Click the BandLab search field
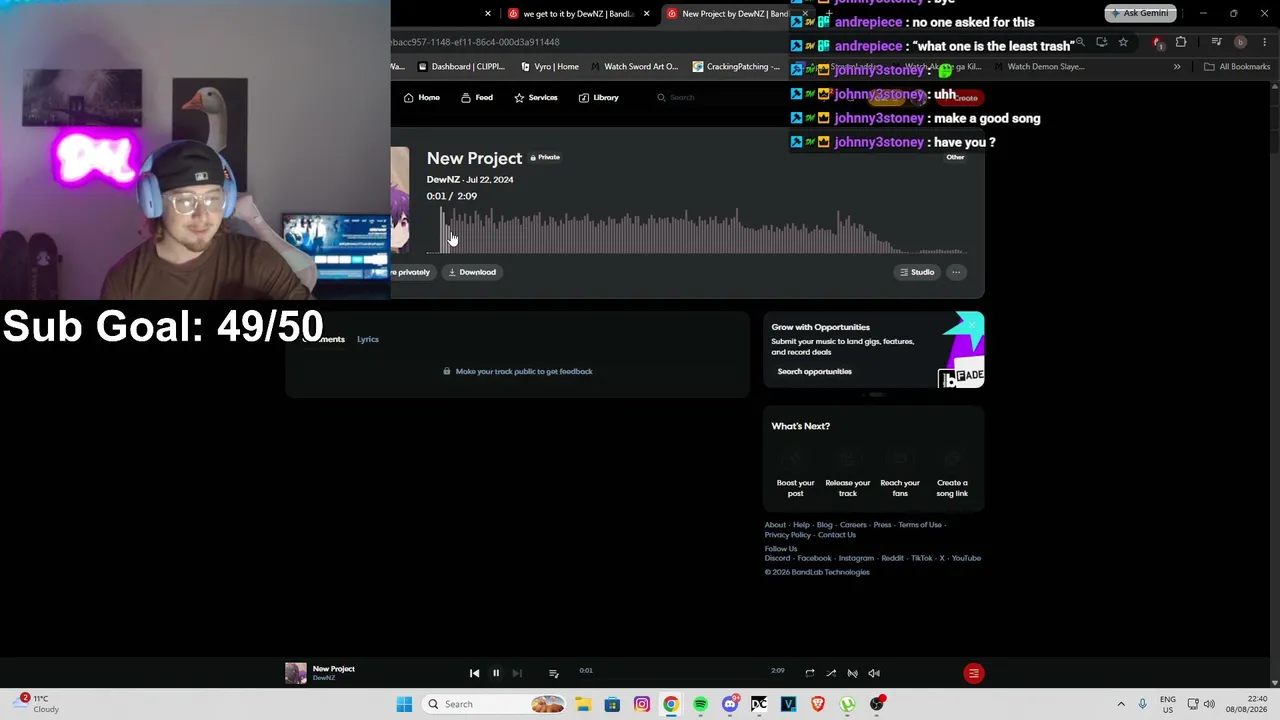 point(720,97)
